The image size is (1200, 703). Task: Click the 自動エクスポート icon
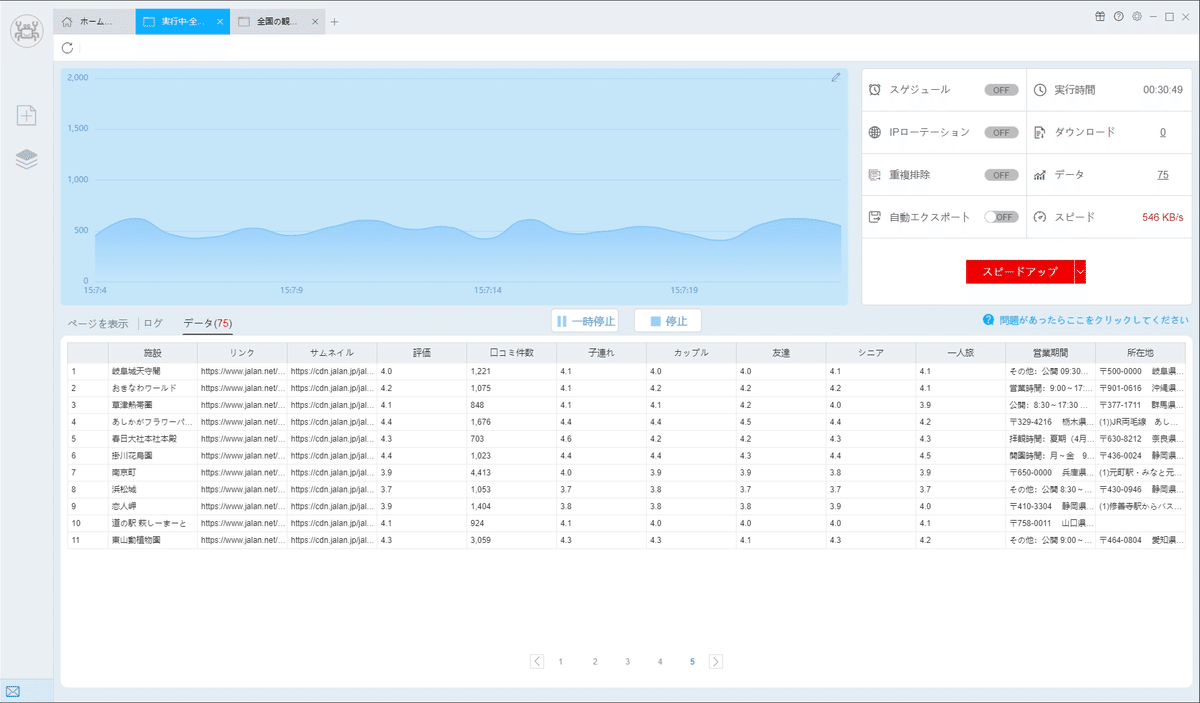pos(875,217)
